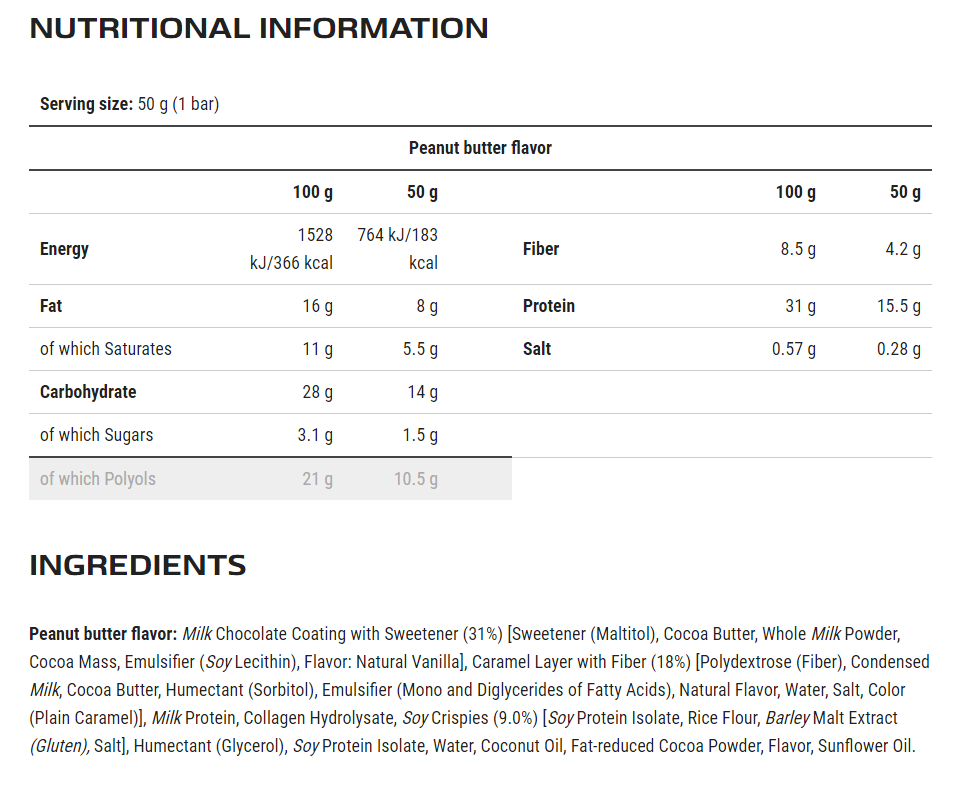The height and width of the screenshot is (785, 962).
Task: Click the Peanut butter flavor table header
Action: pos(480,148)
